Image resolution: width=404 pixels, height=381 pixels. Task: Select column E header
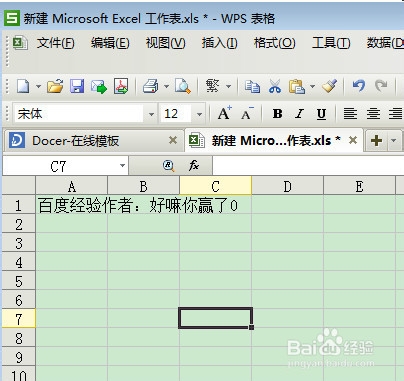coord(359,186)
